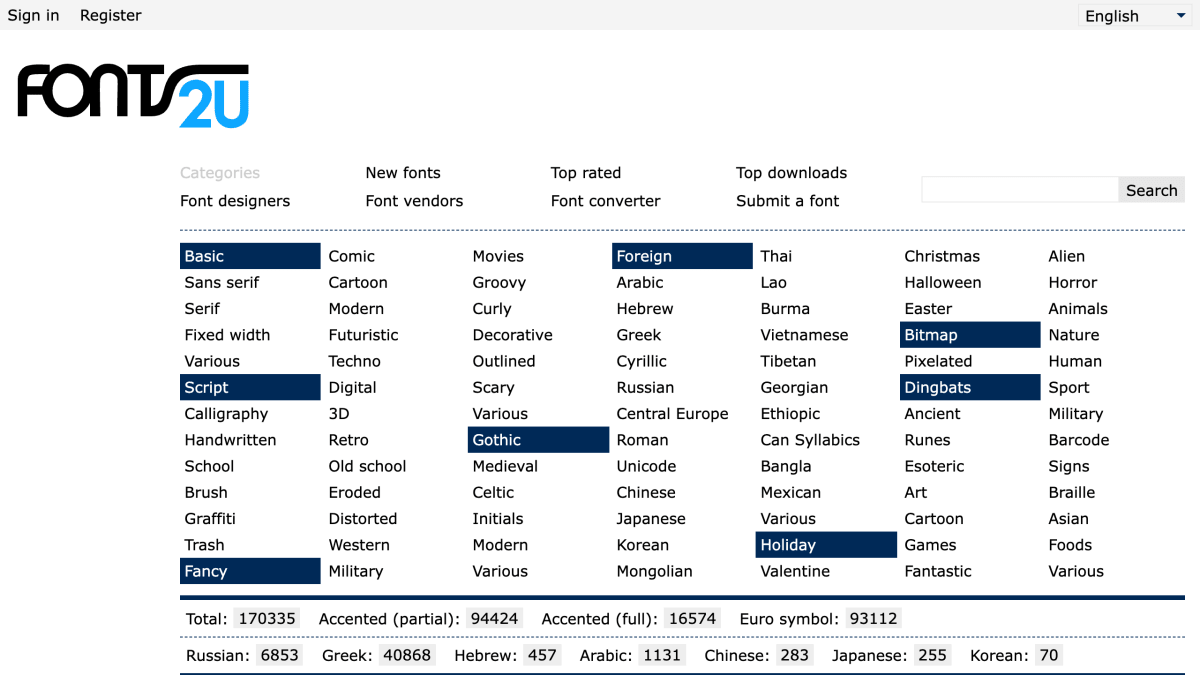
Task: Go to Font designers
Action: (x=235, y=201)
